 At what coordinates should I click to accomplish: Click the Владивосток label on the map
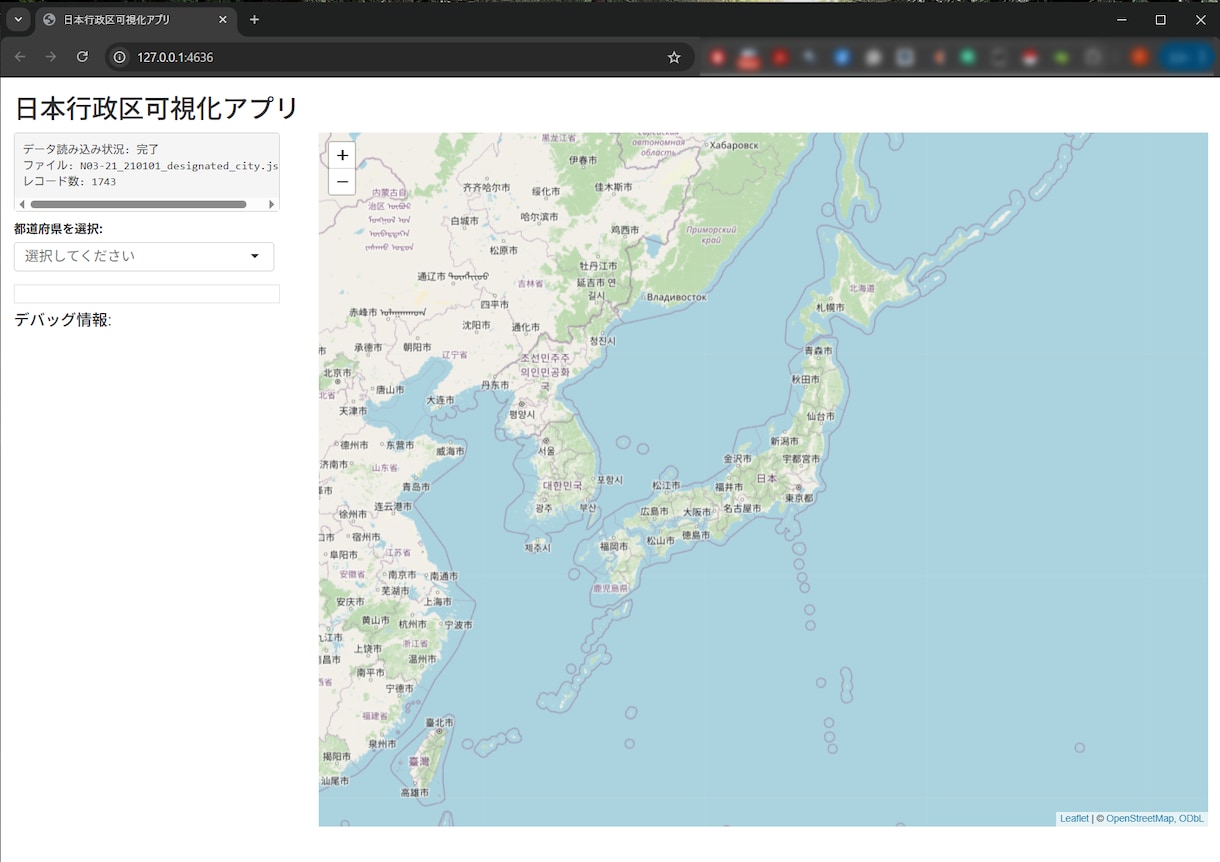coord(677,297)
